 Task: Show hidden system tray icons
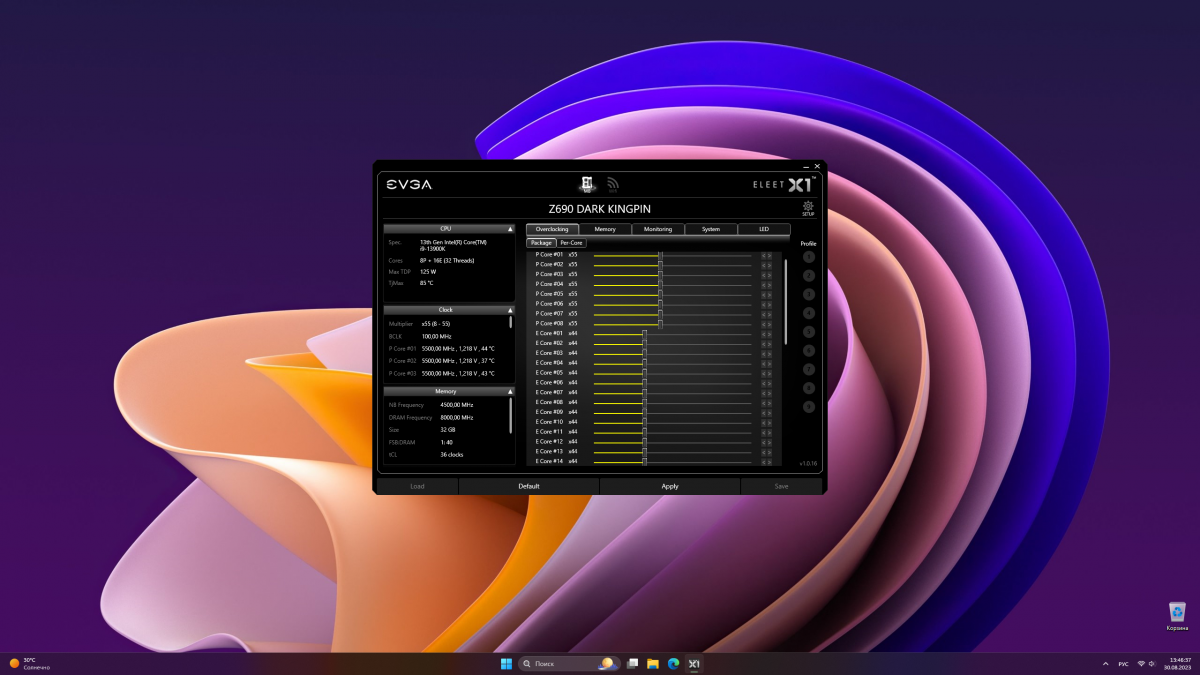point(1105,663)
